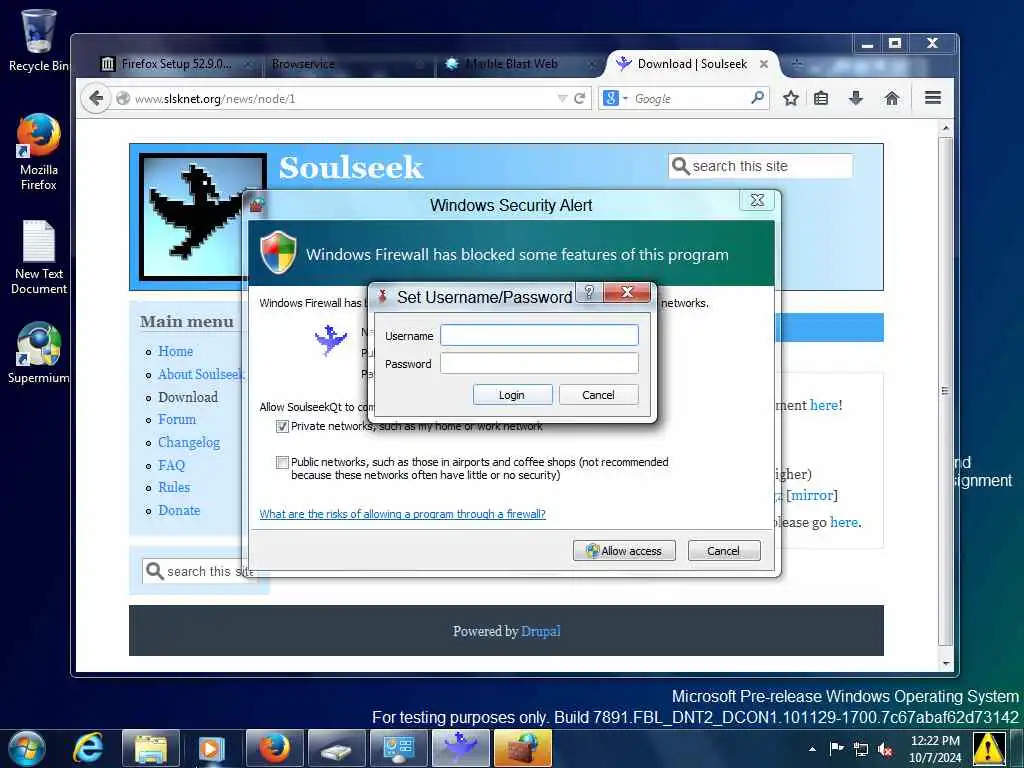The width and height of the screenshot is (1024, 768).
Task: Open the Windows Start orb
Action: [x=27, y=748]
